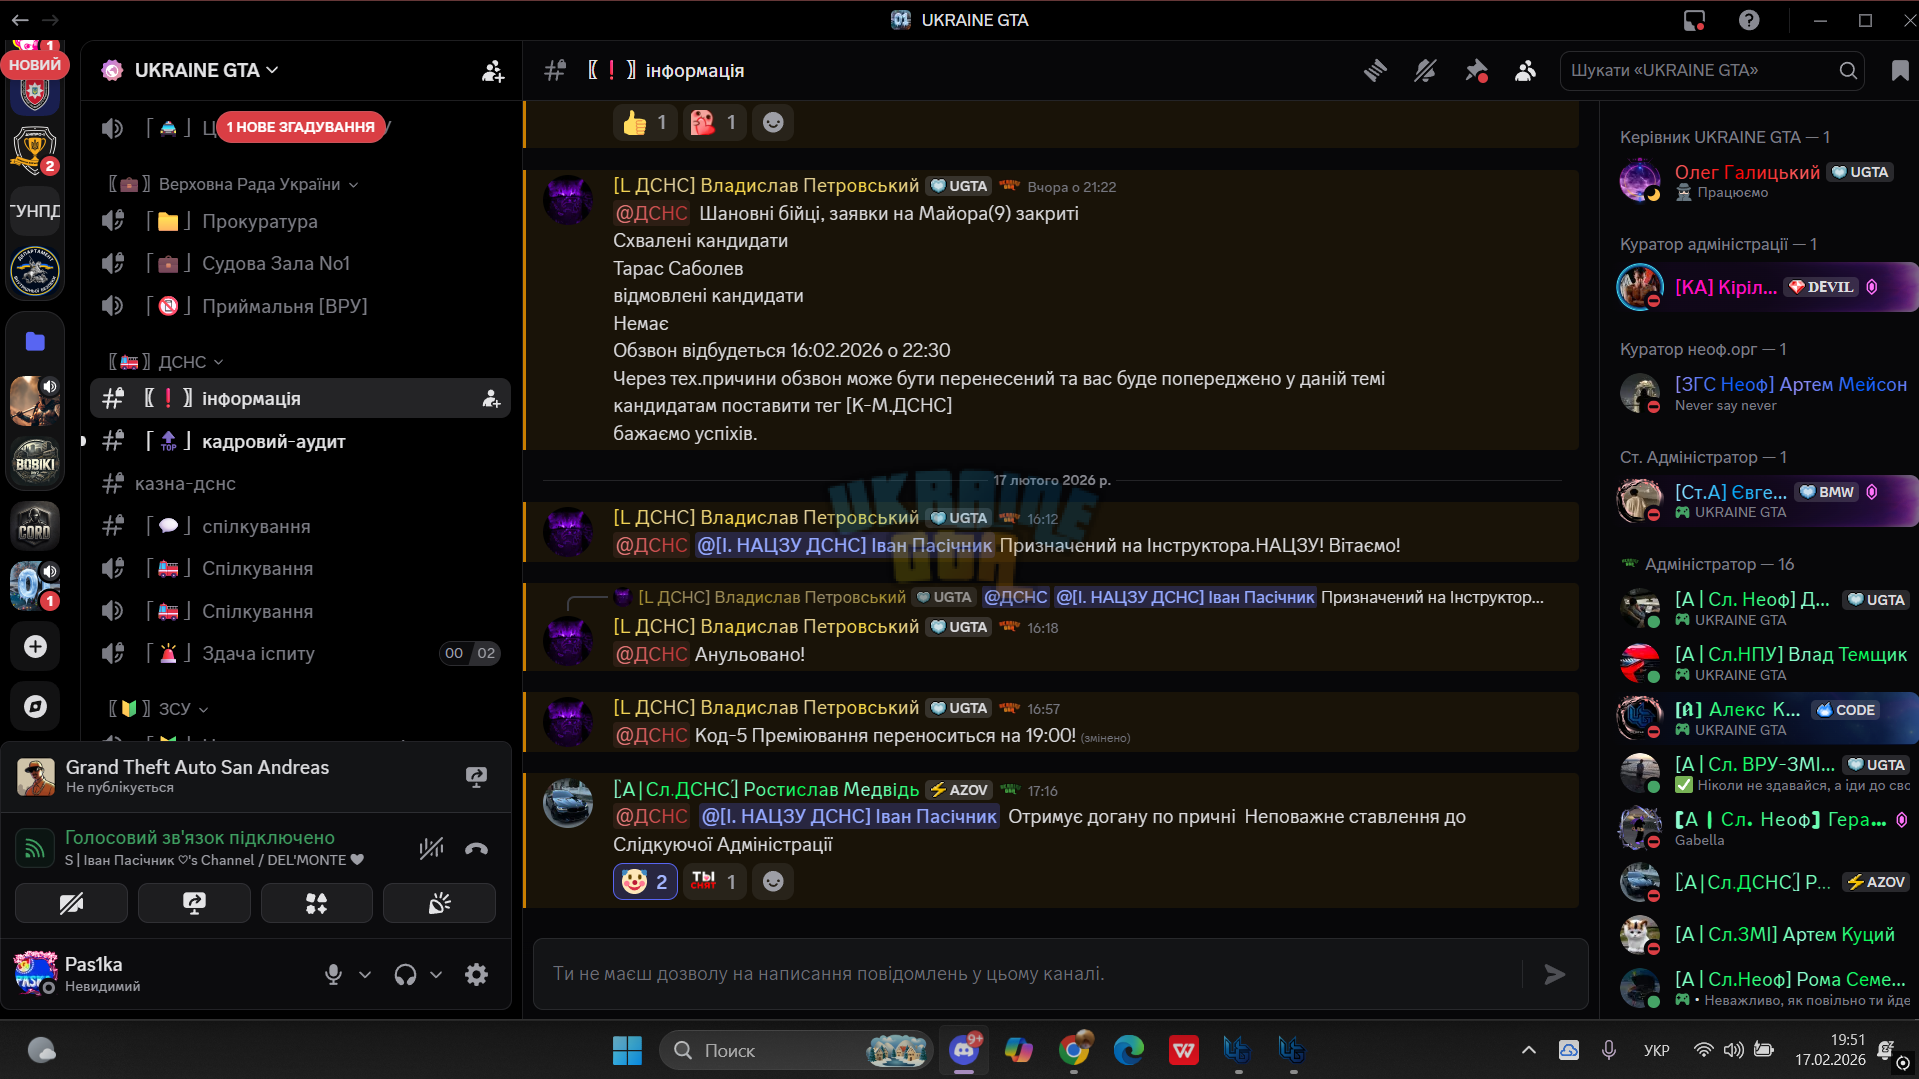Image resolution: width=1919 pixels, height=1079 pixels.
Task: Click the invite icon on інформація channel row
Action: (x=491, y=398)
